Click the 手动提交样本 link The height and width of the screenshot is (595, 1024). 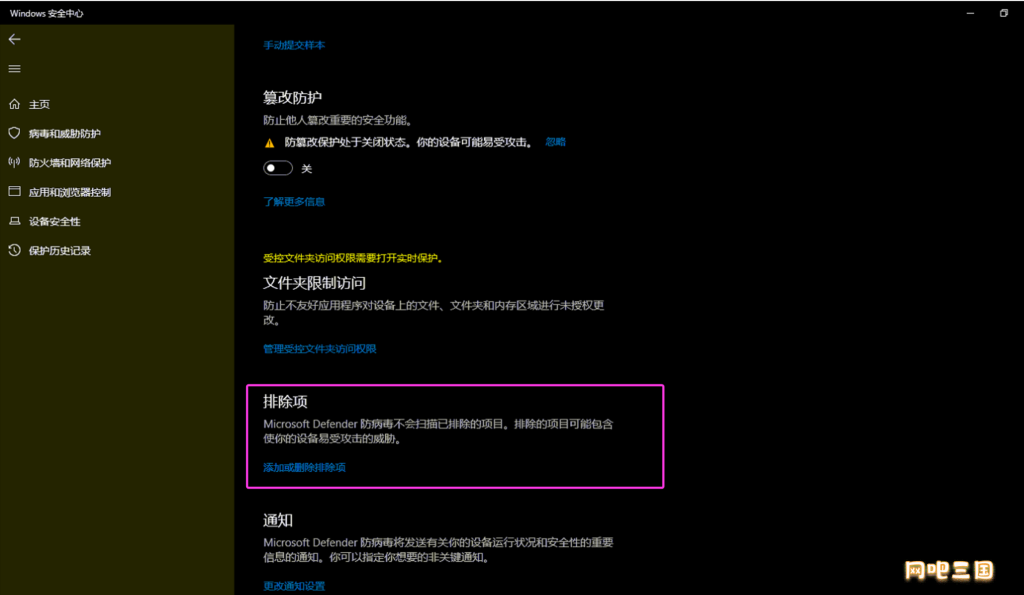click(294, 45)
